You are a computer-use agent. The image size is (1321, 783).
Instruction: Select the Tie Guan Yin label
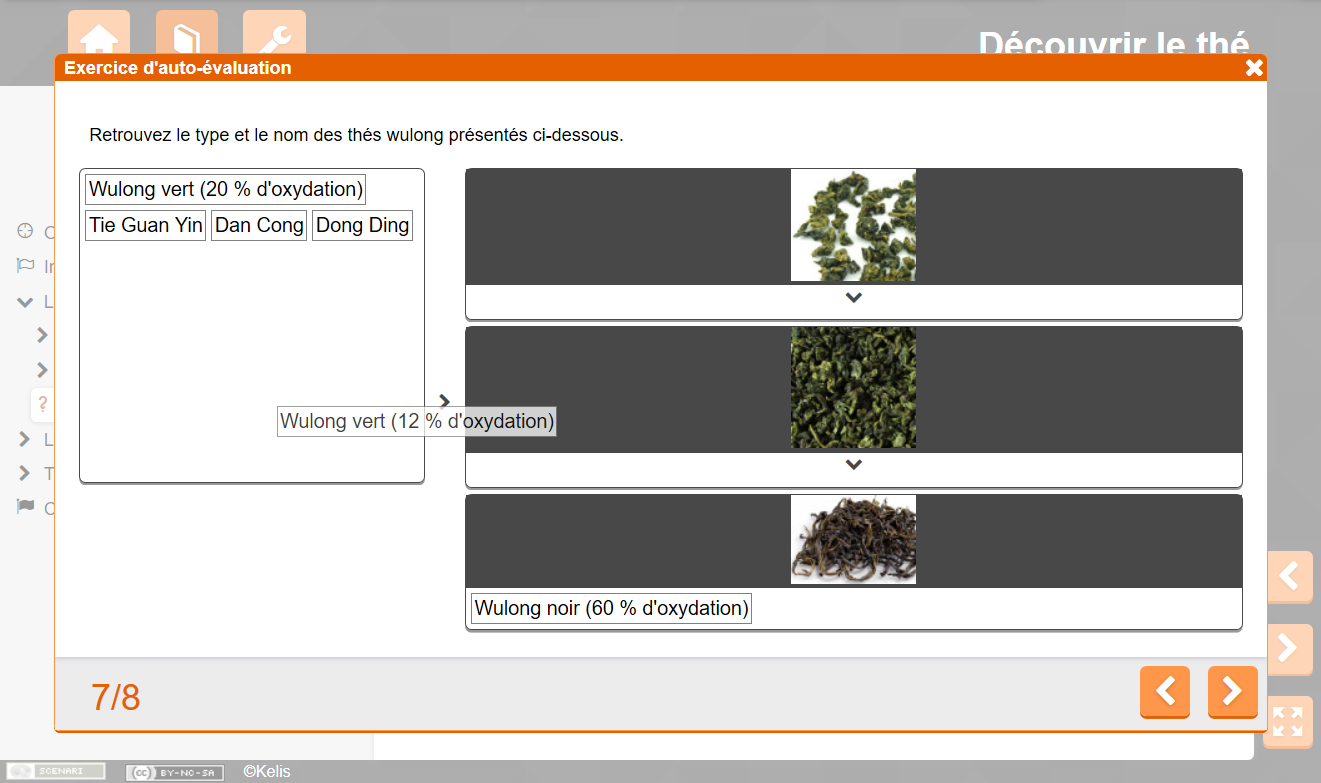pos(146,225)
